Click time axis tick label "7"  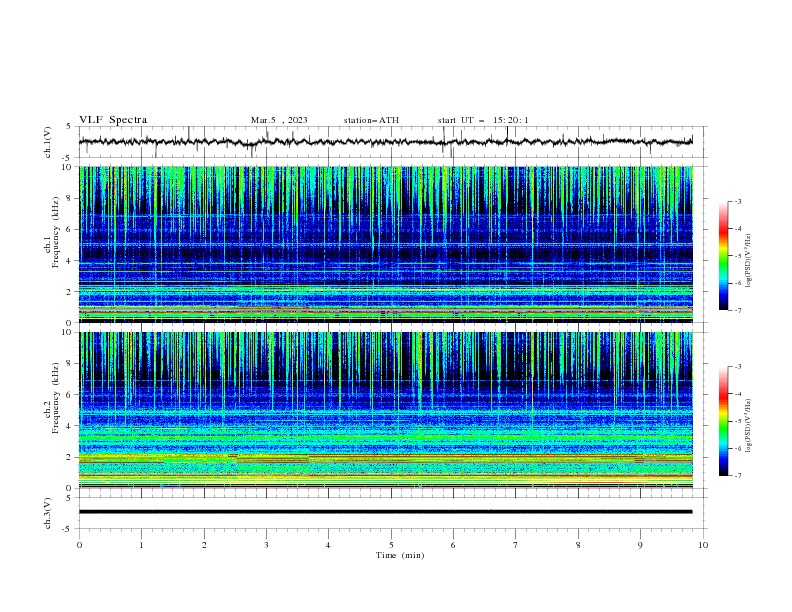(x=516, y=545)
